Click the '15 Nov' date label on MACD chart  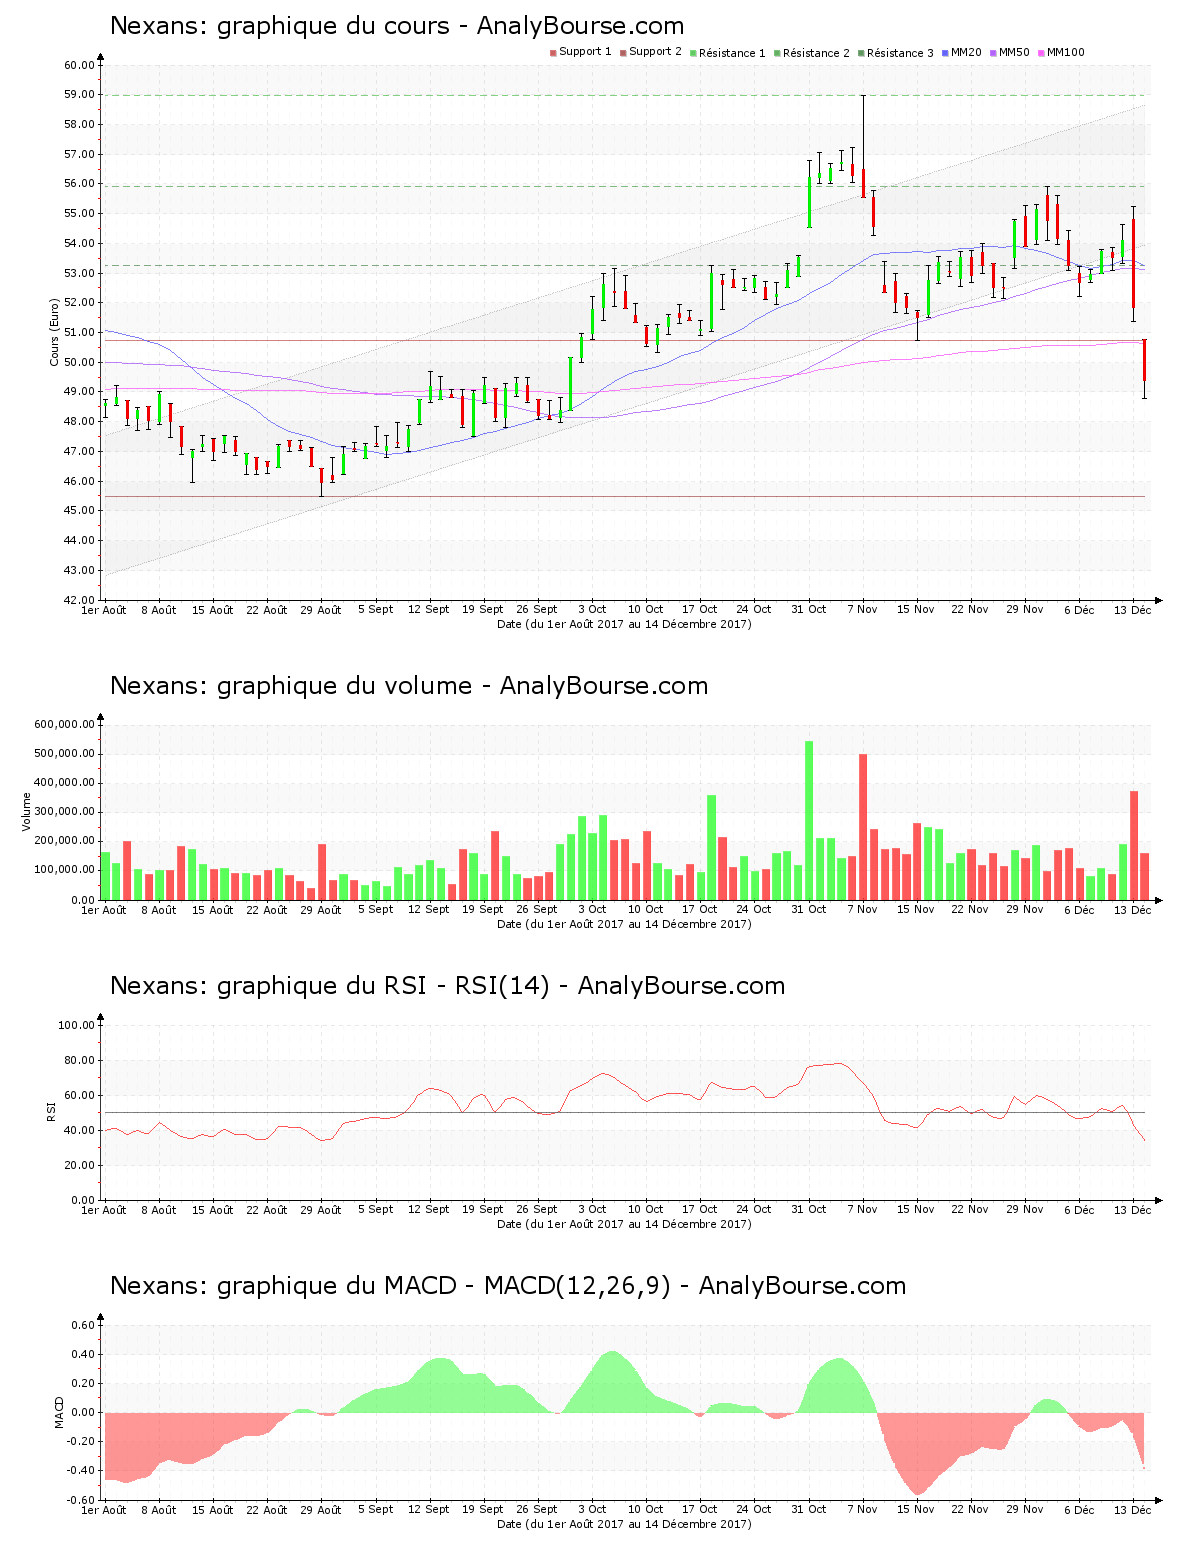click(916, 1510)
